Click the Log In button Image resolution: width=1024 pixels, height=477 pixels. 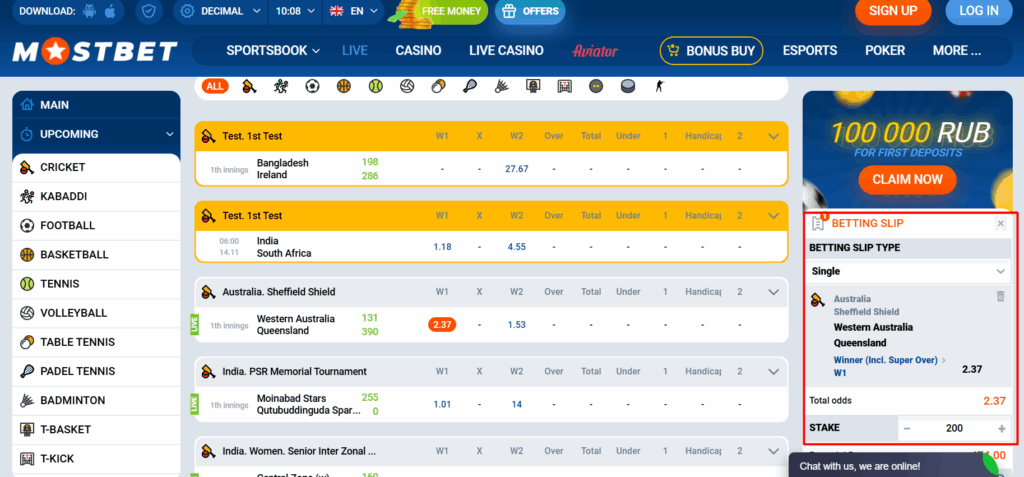979,10
